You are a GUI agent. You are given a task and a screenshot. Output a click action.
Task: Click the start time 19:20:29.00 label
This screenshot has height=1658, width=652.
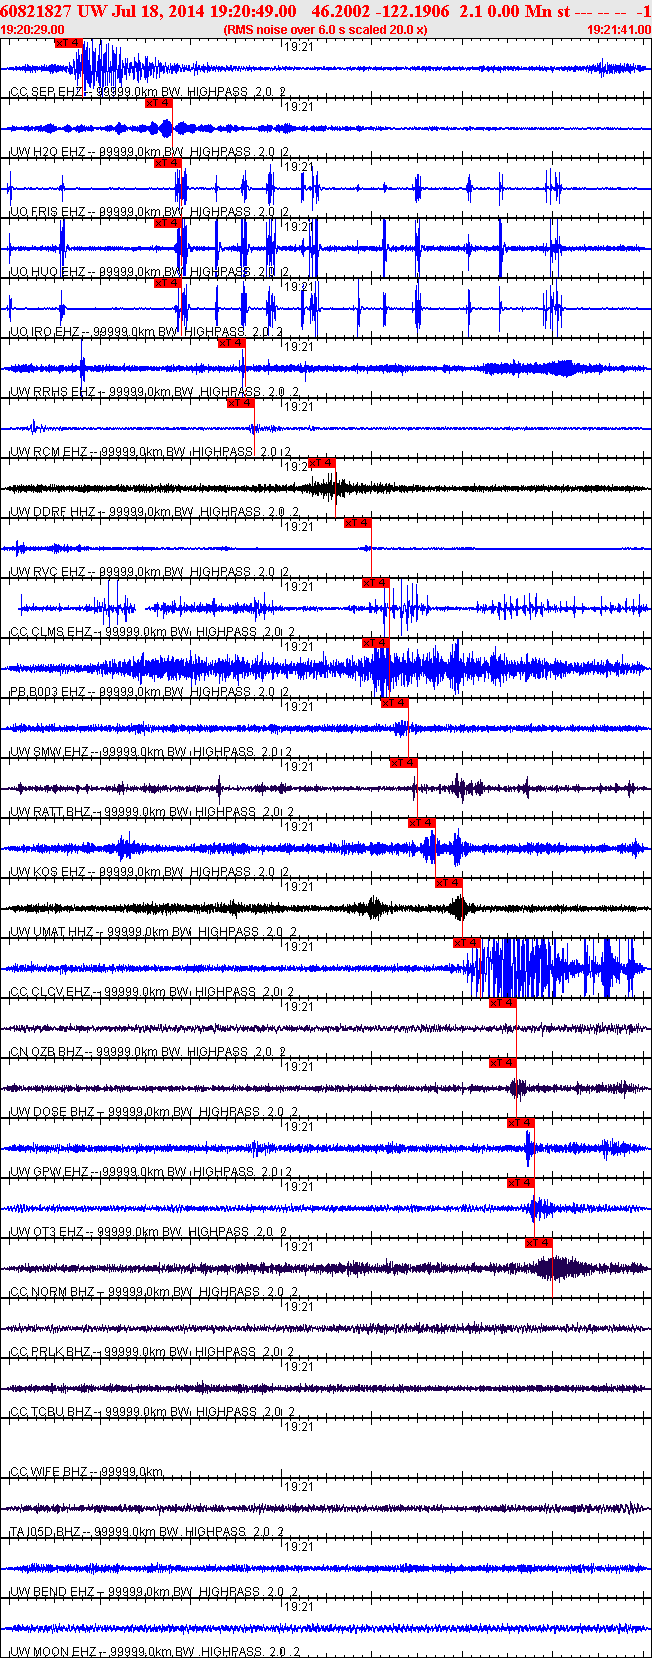tap(33, 30)
